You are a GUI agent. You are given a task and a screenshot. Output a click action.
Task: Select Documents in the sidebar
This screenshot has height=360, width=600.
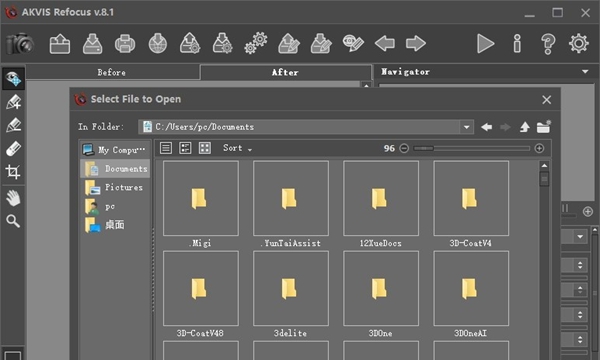115,169
